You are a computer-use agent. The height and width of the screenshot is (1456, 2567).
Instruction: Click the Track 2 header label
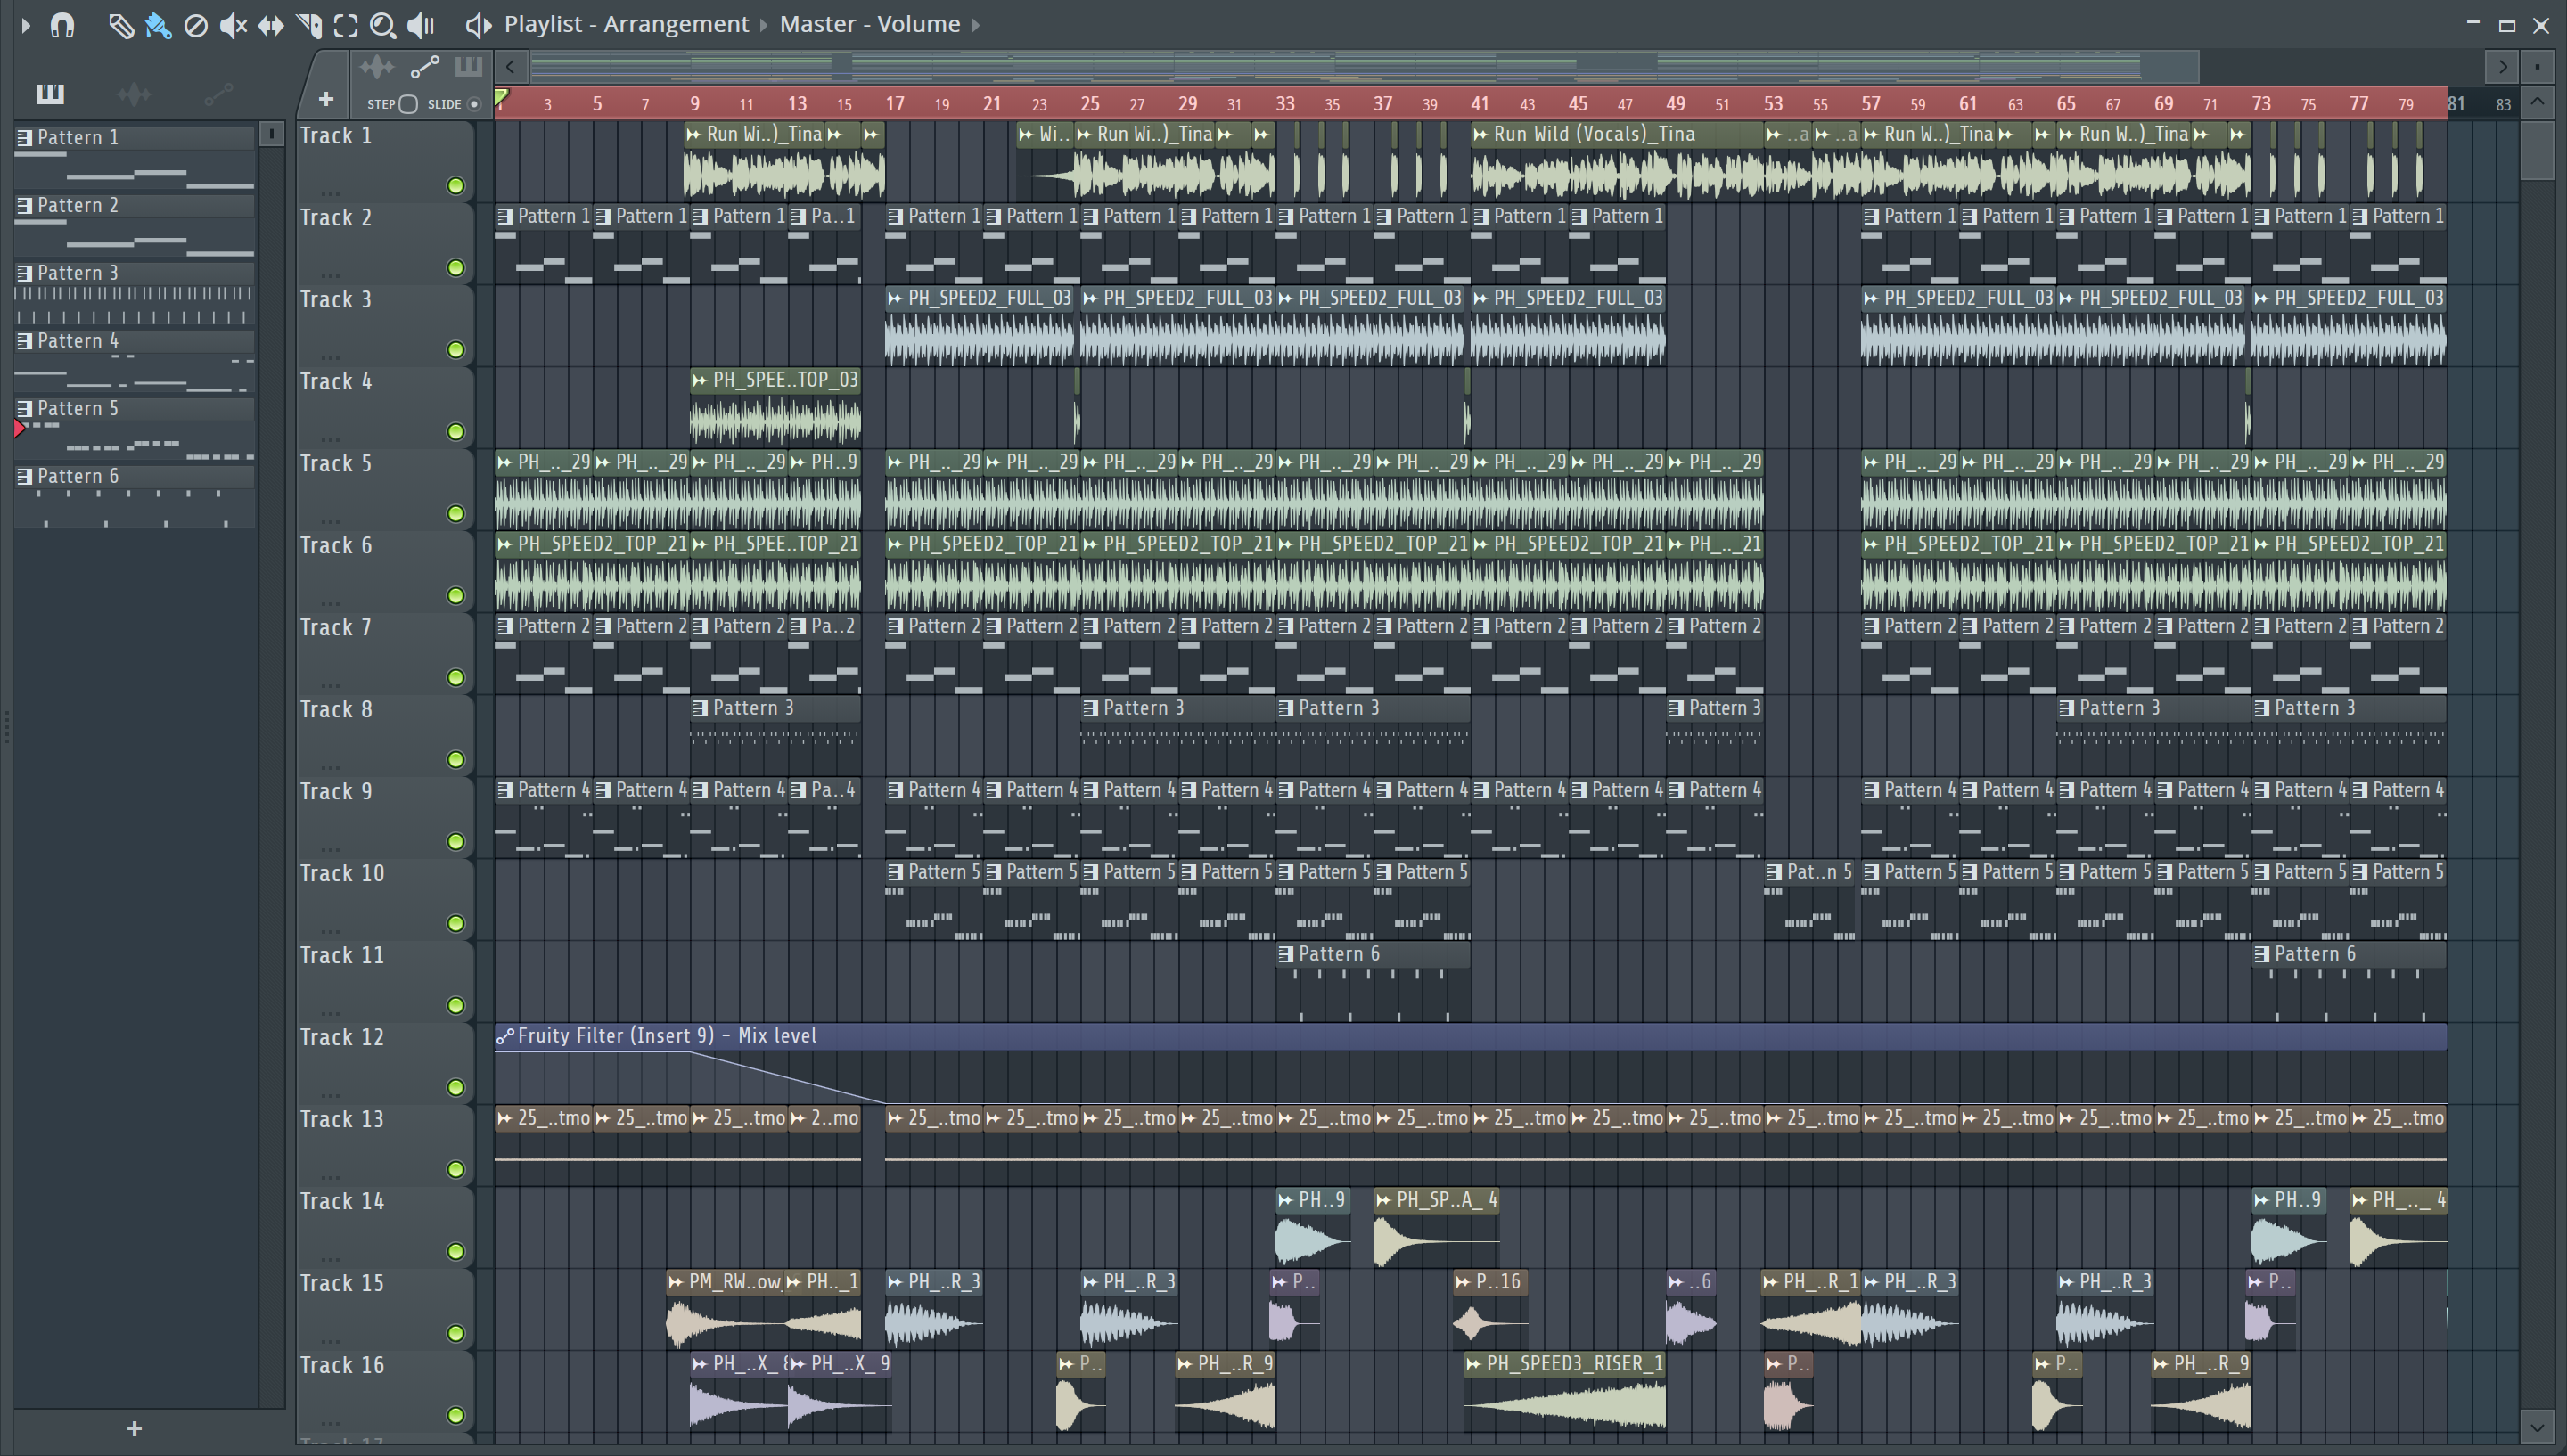(x=336, y=218)
